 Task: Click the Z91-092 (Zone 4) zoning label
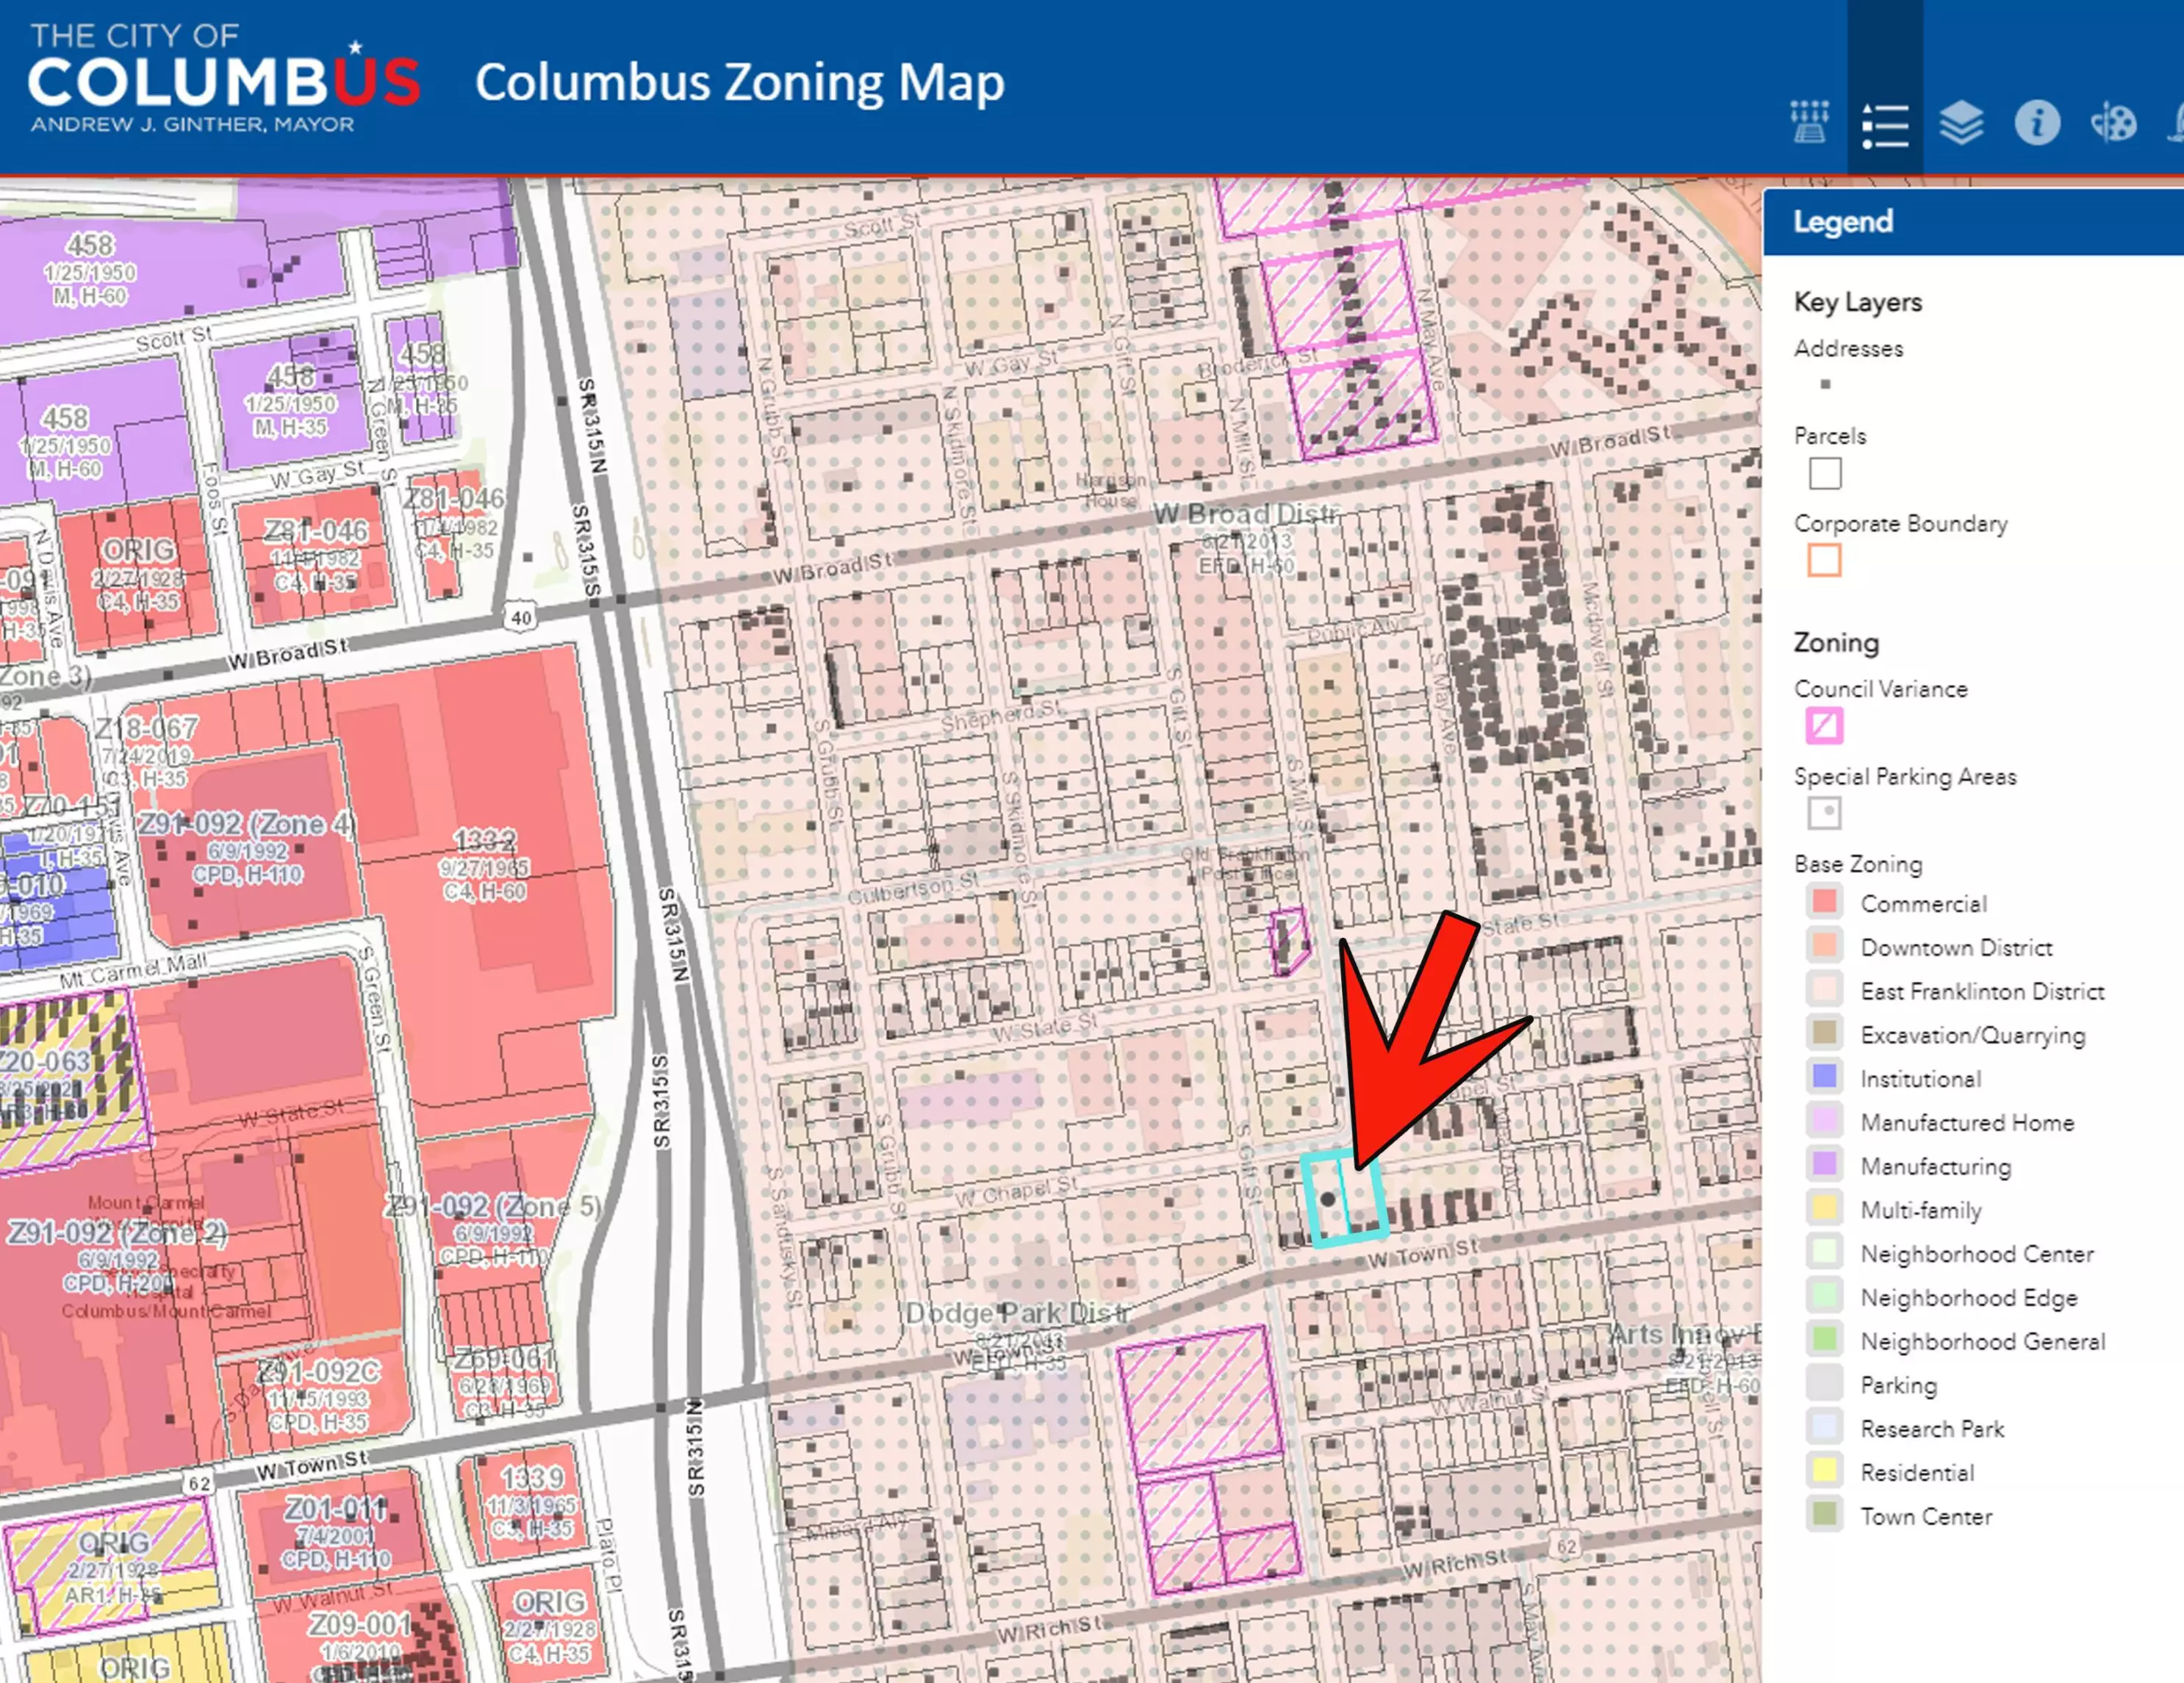click(246, 824)
